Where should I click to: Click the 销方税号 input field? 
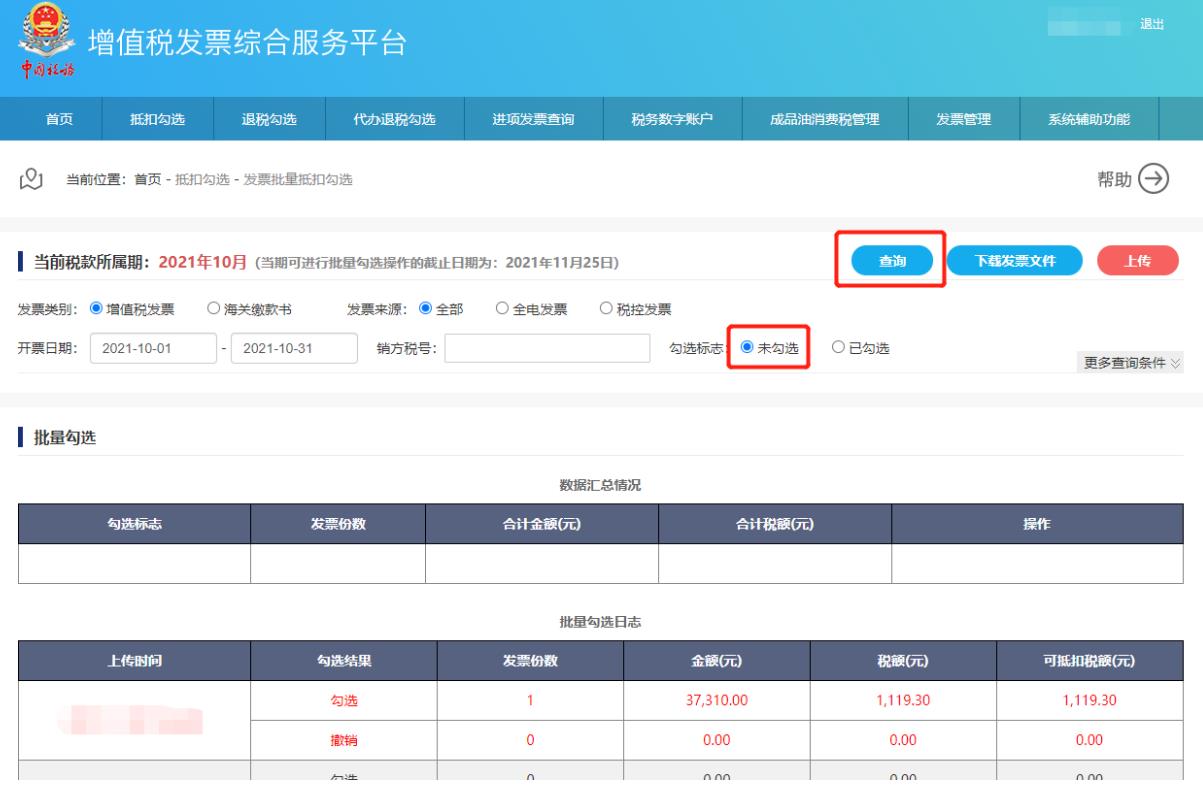(x=547, y=348)
